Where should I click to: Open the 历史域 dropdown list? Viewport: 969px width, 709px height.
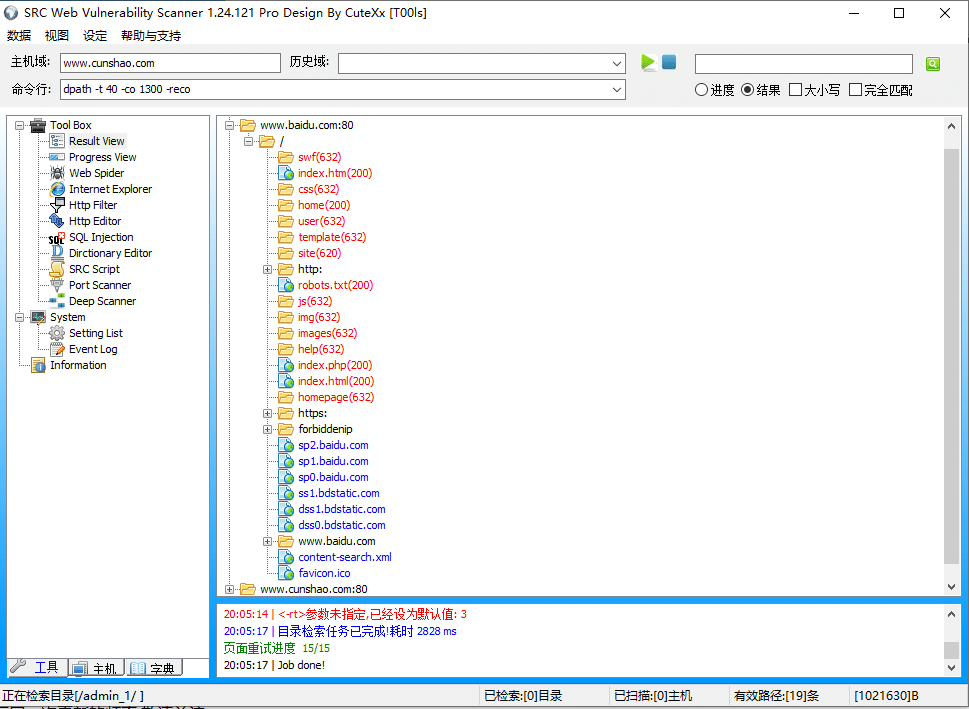click(x=617, y=64)
